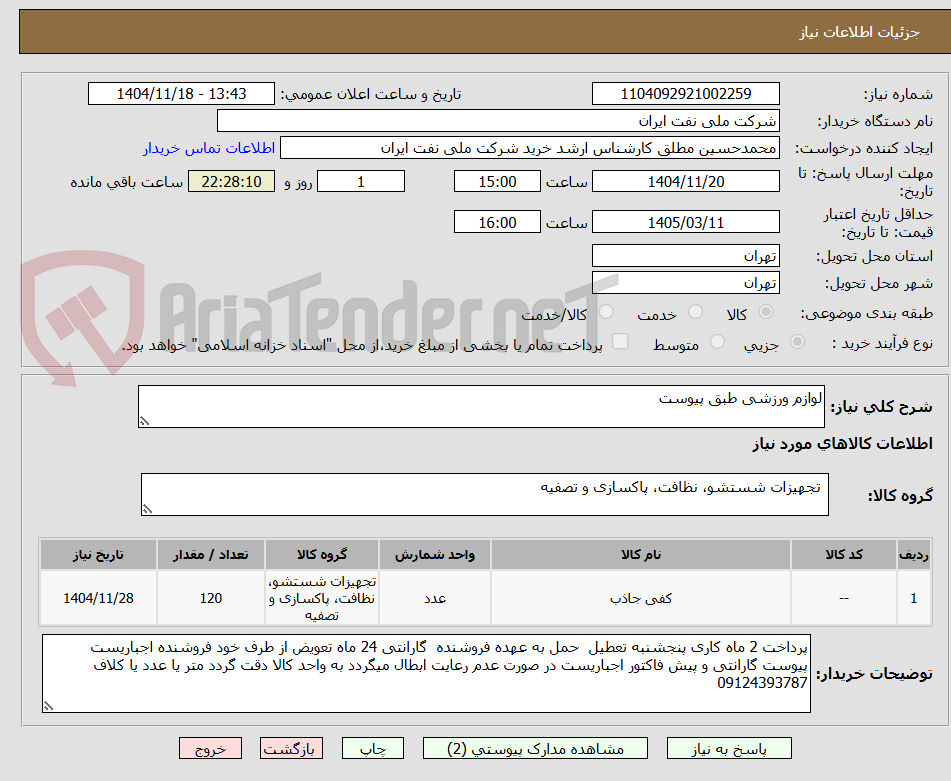
Task: Click the بازگشت back button
Action: (291, 748)
